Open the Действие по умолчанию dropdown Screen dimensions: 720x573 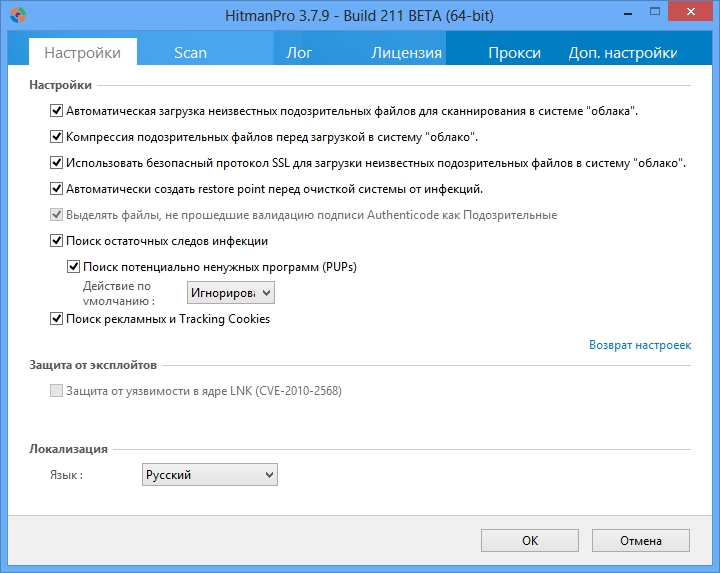pos(231,293)
